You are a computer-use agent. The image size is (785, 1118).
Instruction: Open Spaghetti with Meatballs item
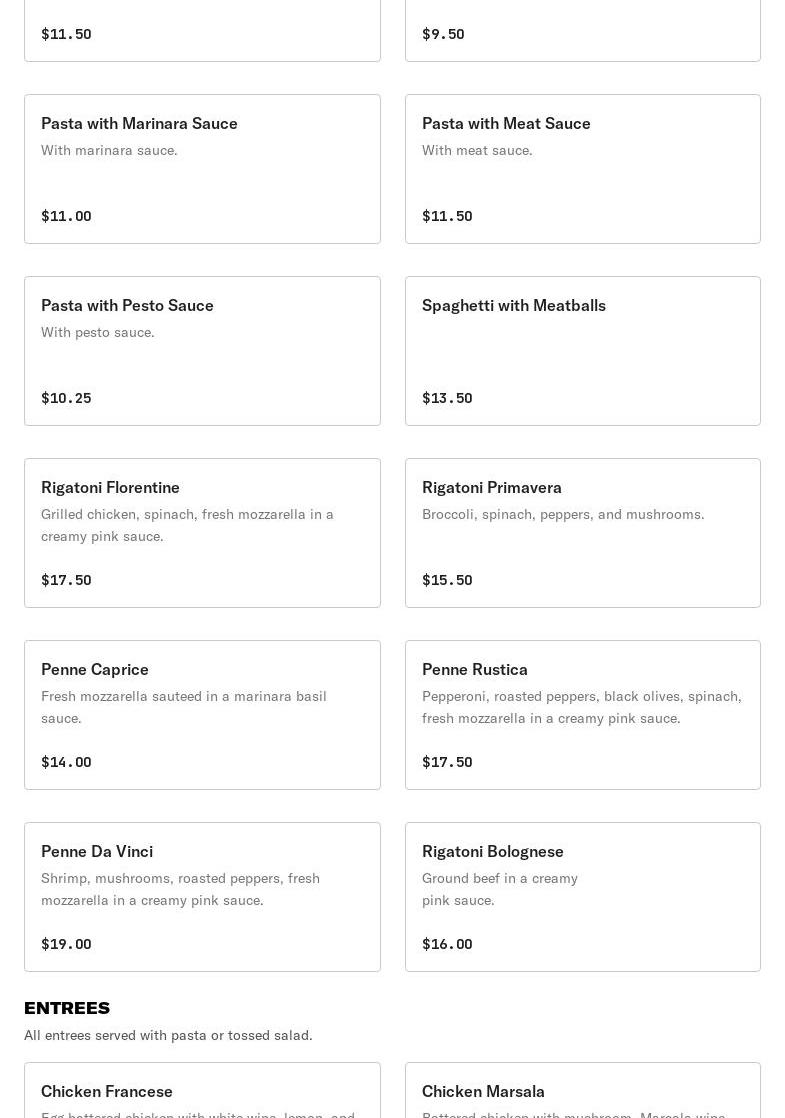583,351
